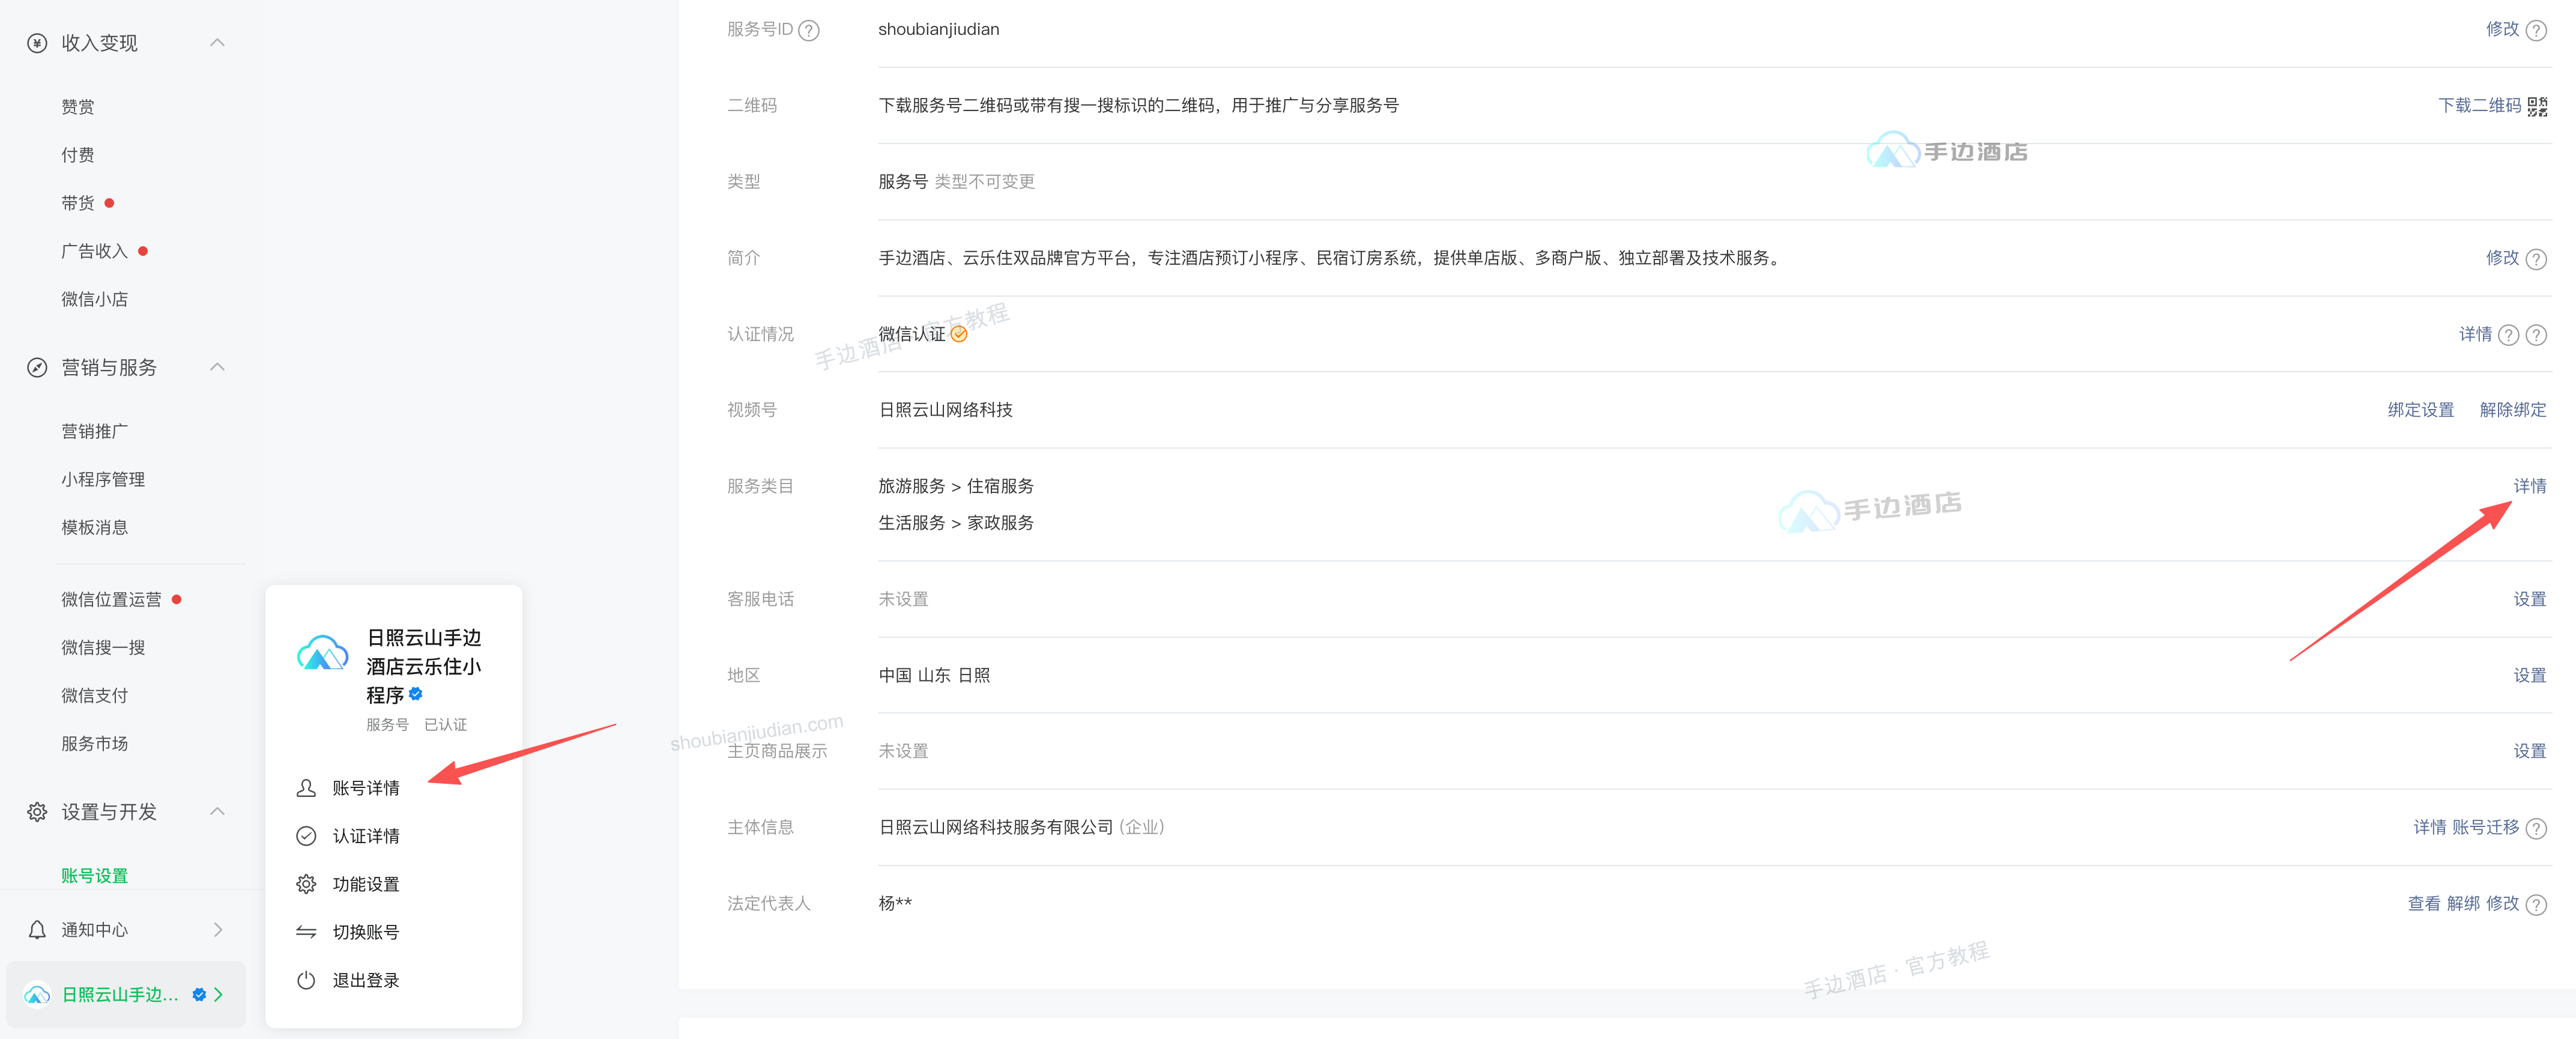
Task: Click the help icon beside 简介 修改
Action: tap(2536, 259)
